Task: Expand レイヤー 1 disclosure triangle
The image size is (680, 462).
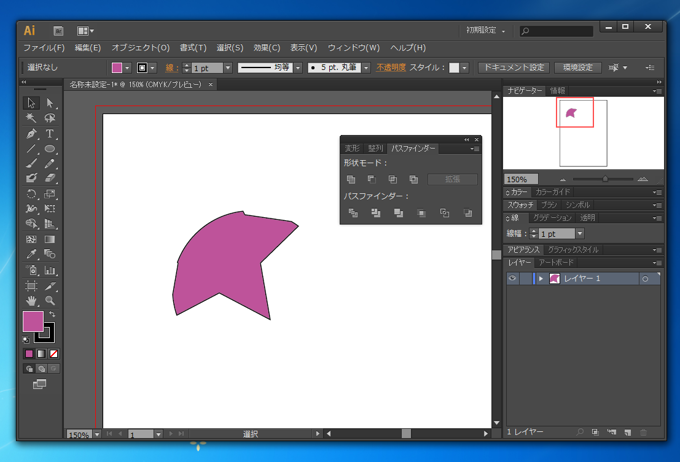Action: [x=541, y=279]
